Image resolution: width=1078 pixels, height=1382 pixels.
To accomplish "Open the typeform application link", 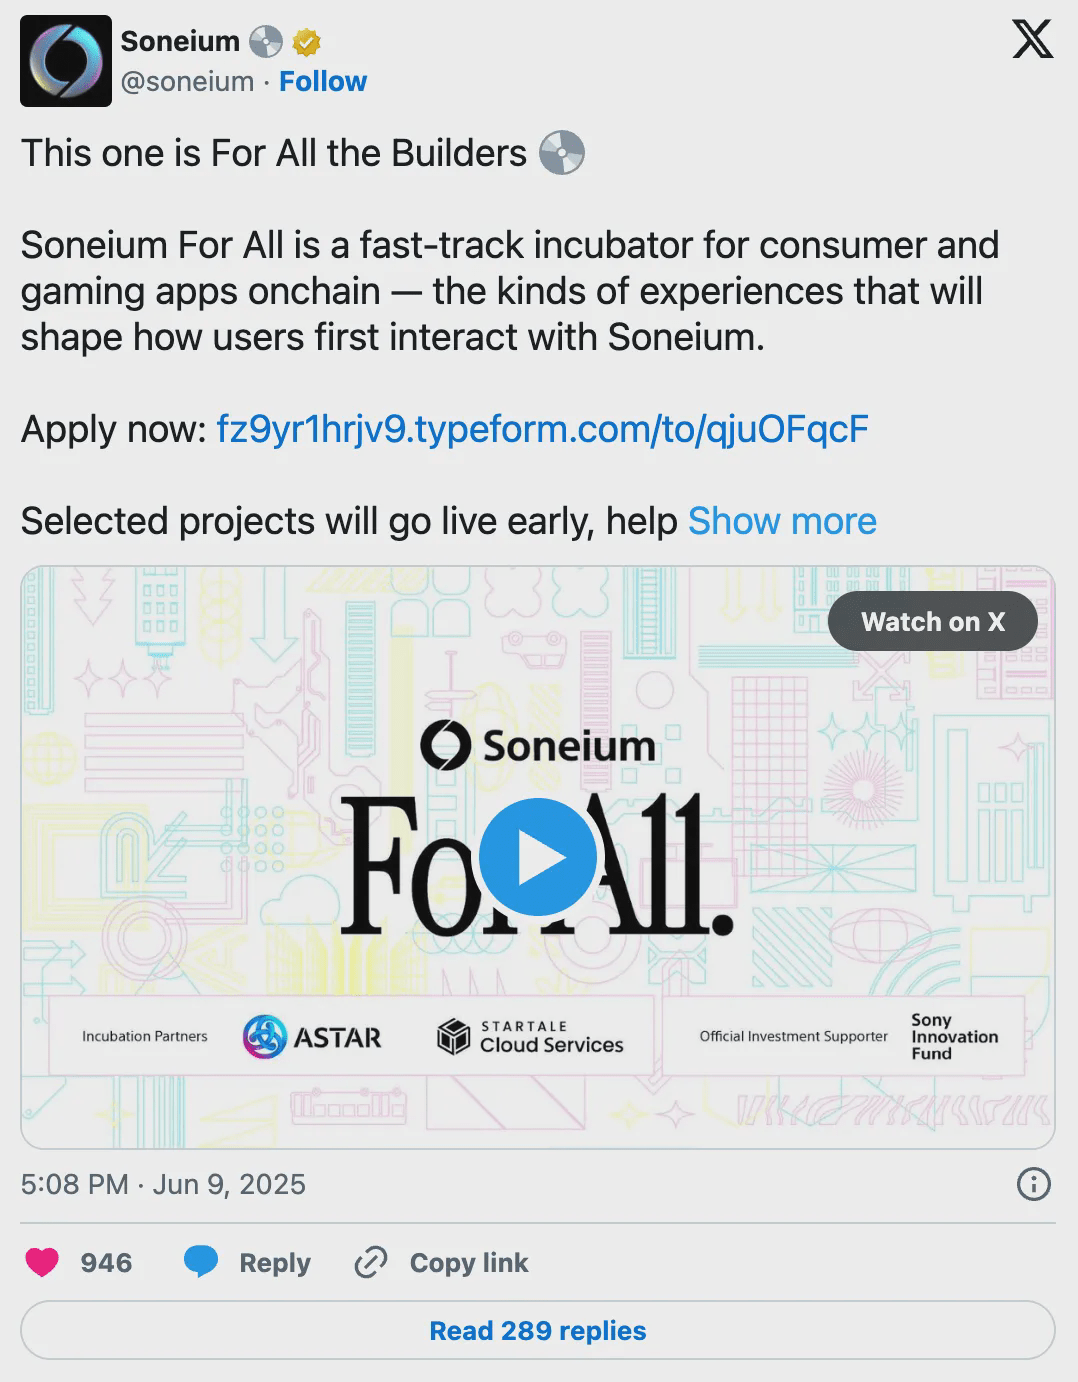I will (x=542, y=429).
